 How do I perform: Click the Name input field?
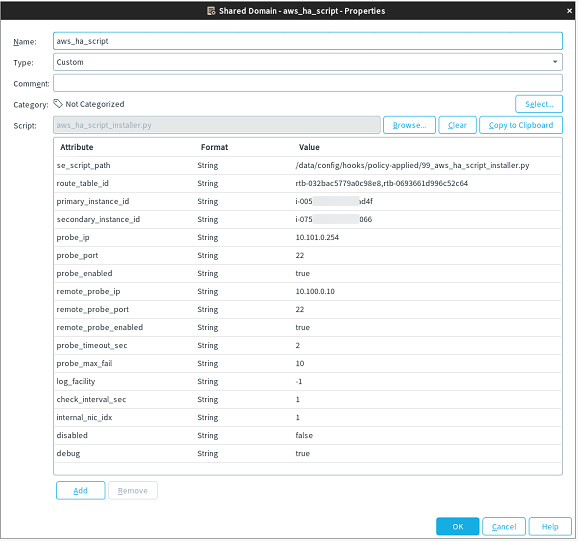click(x=308, y=41)
